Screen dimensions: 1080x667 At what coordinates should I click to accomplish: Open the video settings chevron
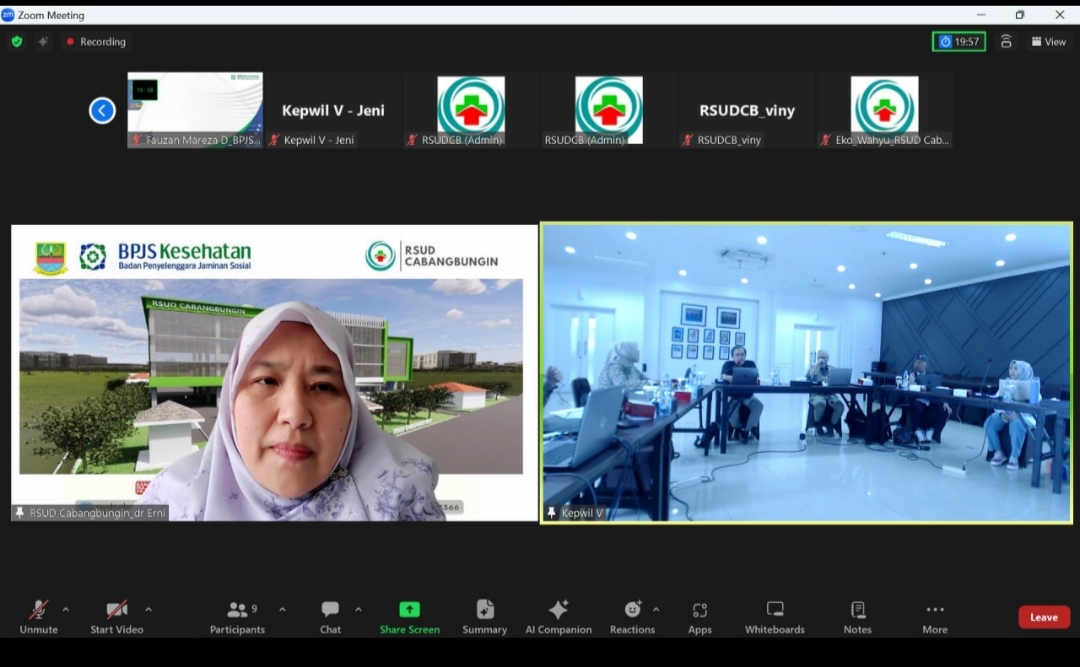coord(148,607)
